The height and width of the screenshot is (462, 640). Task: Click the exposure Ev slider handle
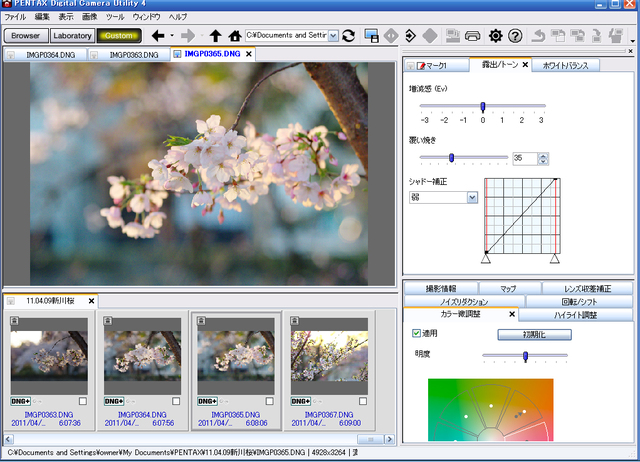[483, 107]
